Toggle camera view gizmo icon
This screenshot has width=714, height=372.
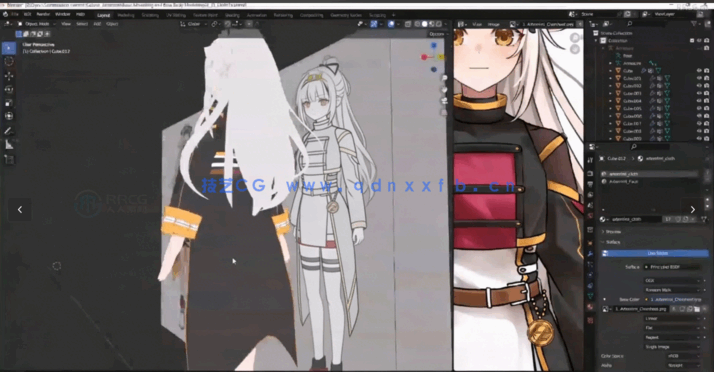coord(444,101)
